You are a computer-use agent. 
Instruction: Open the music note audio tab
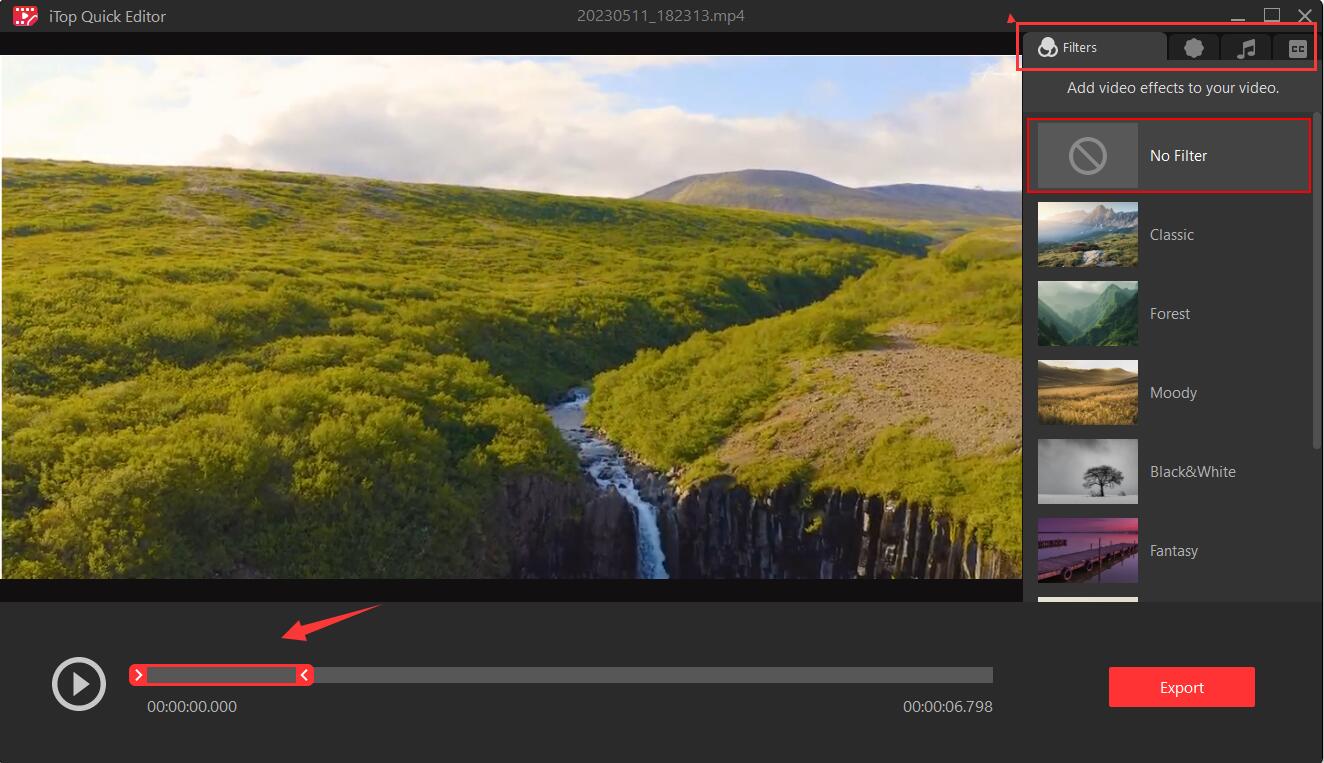[1246, 48]
